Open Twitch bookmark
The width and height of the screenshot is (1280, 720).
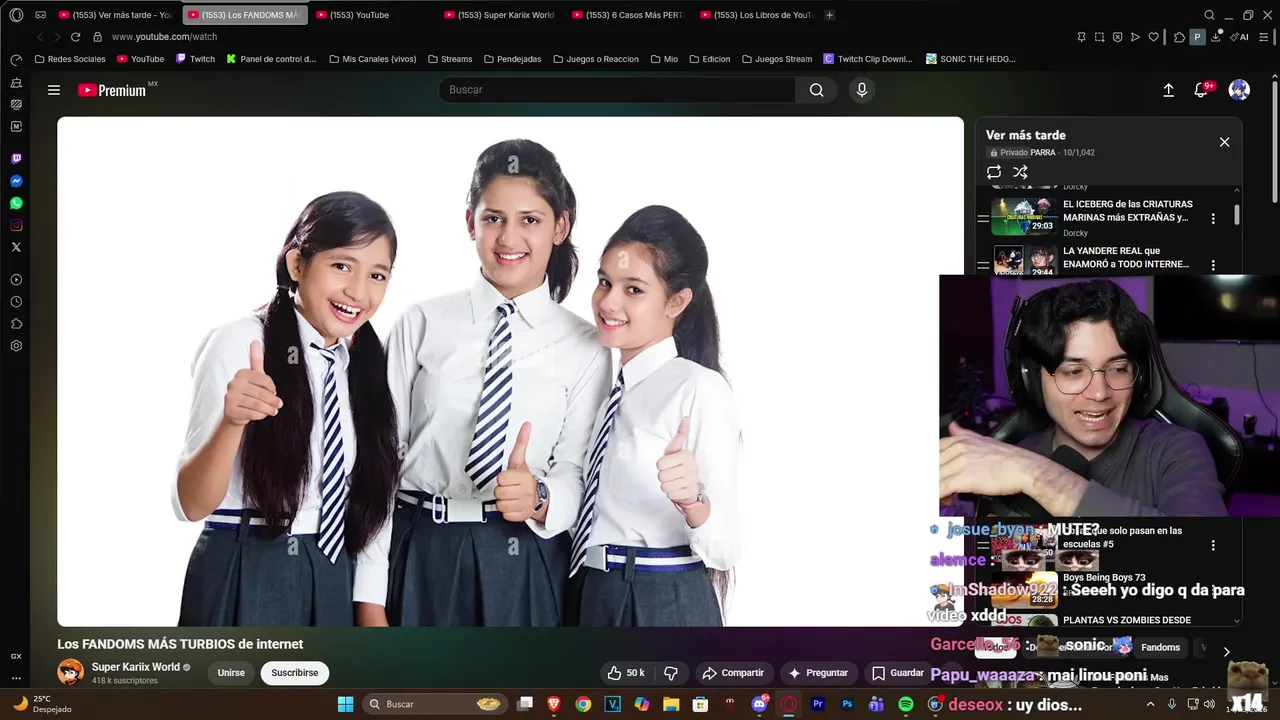pyautogui.click(x=195, y=59)
